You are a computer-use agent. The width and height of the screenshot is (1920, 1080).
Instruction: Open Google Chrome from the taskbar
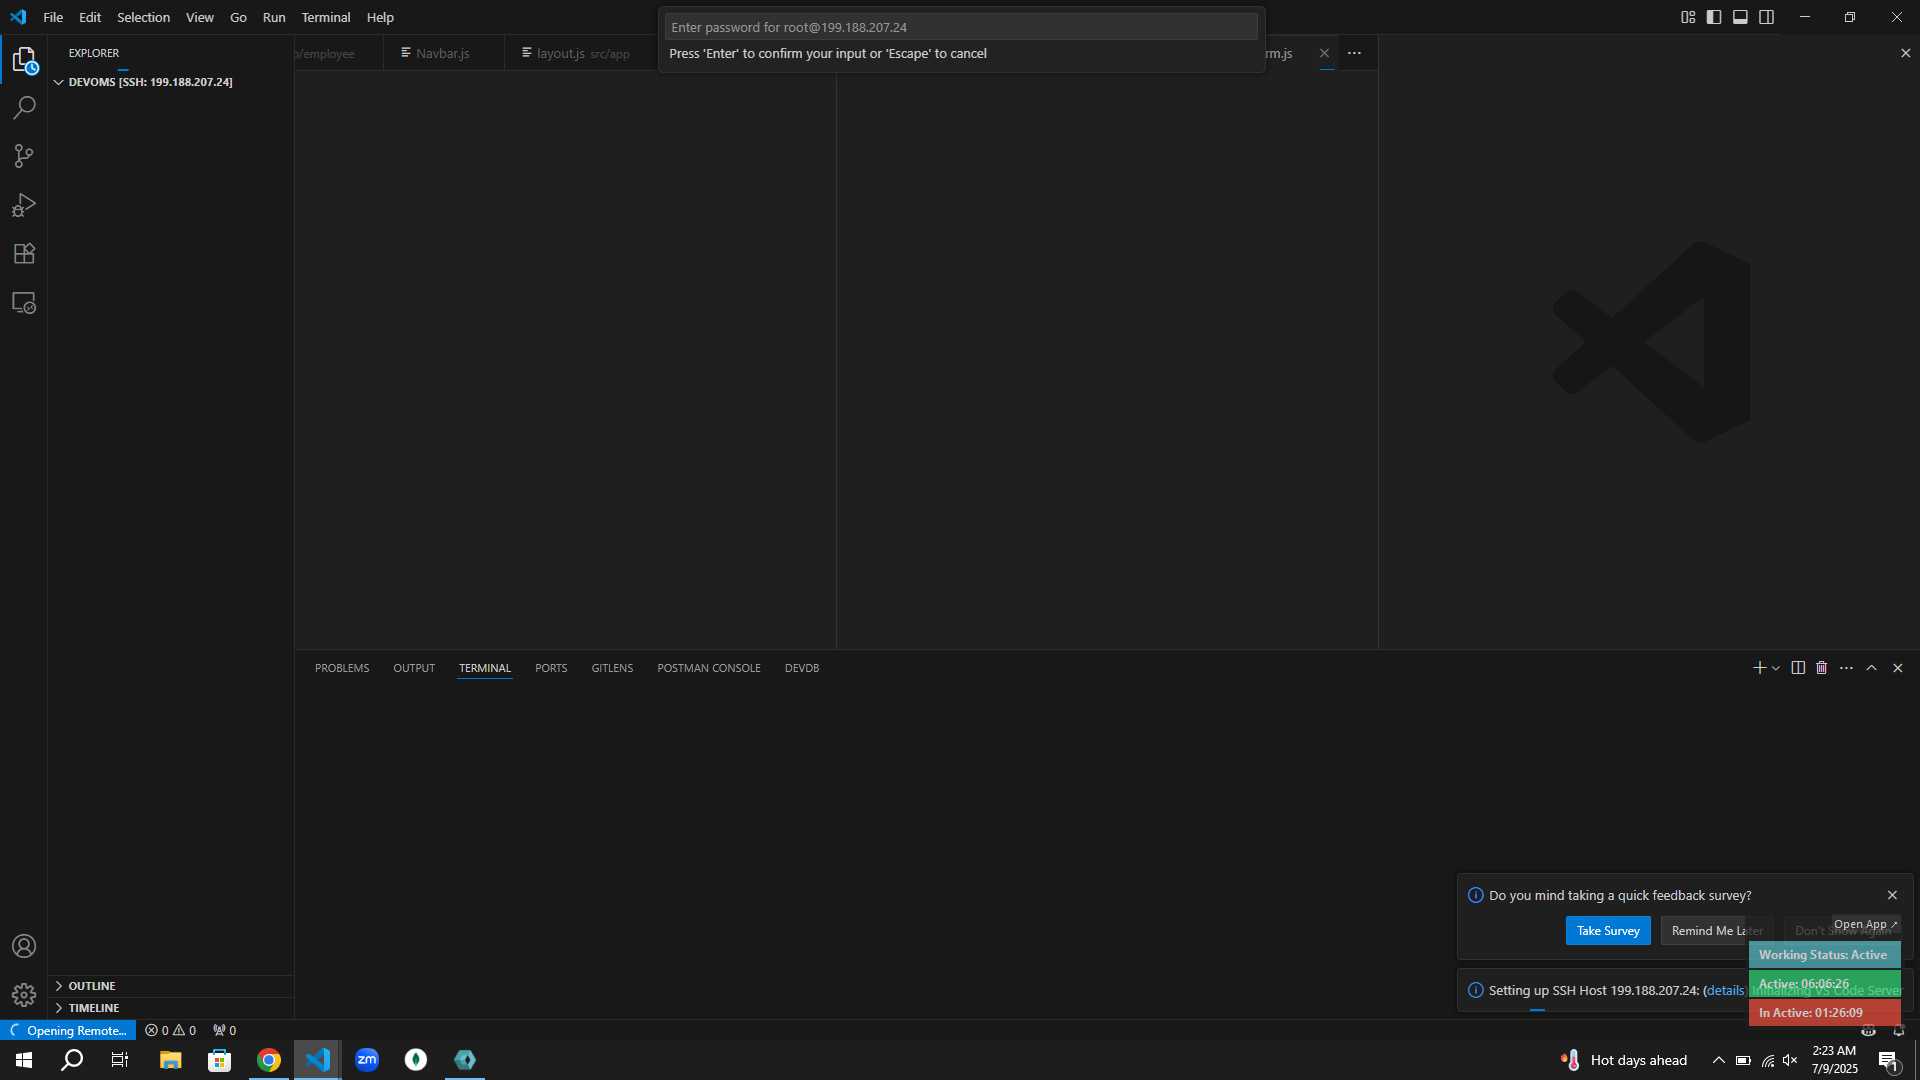(x=269, y=1060)
